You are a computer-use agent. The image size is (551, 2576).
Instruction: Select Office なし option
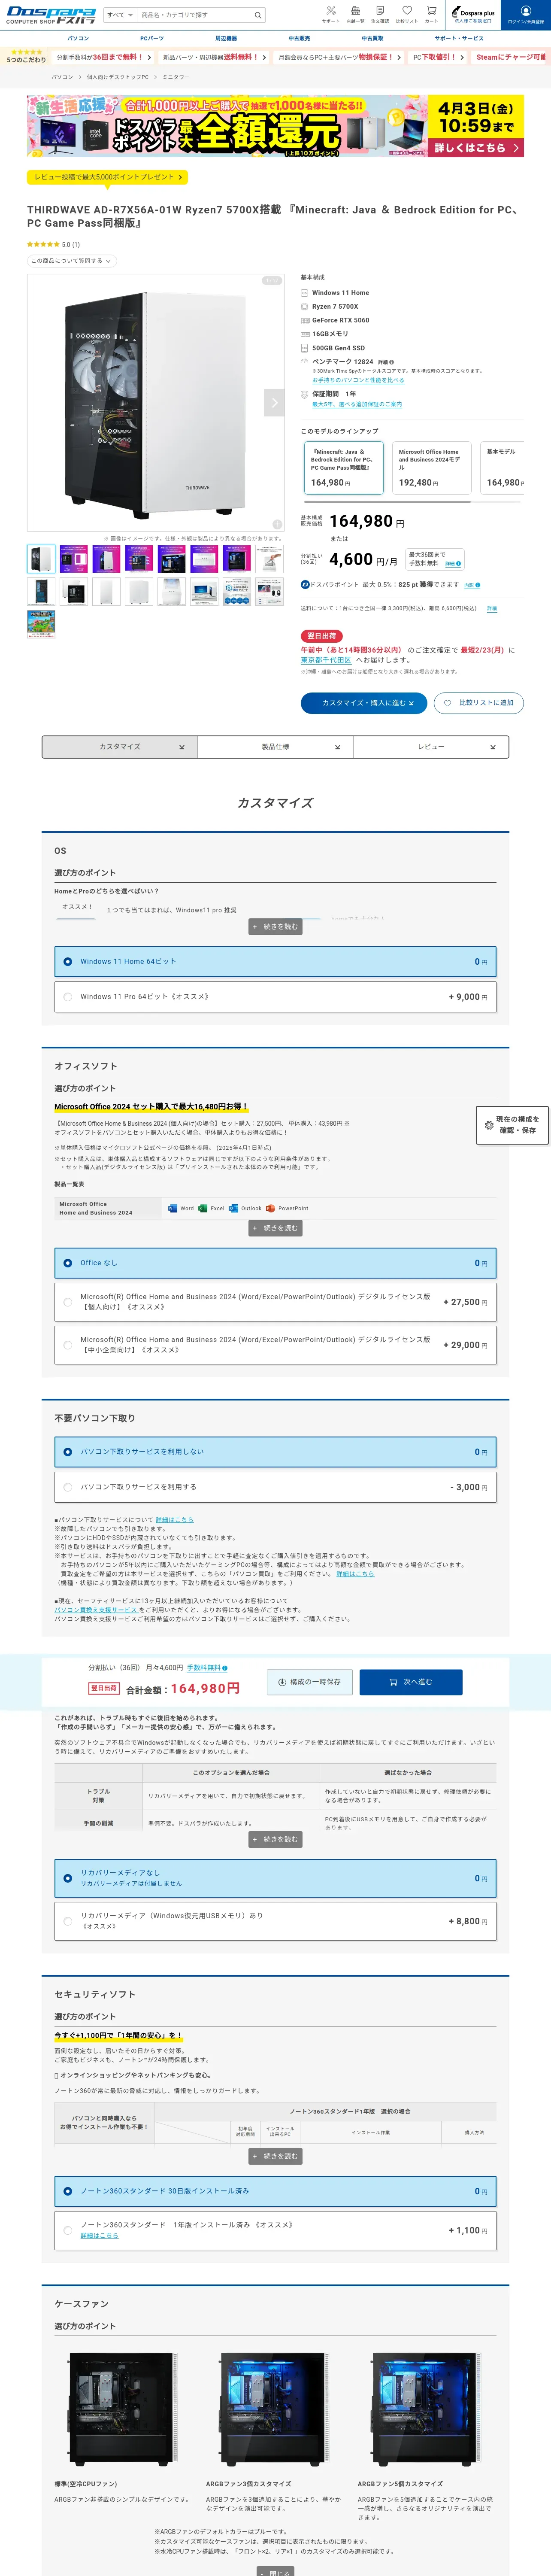pos(275,1263)
